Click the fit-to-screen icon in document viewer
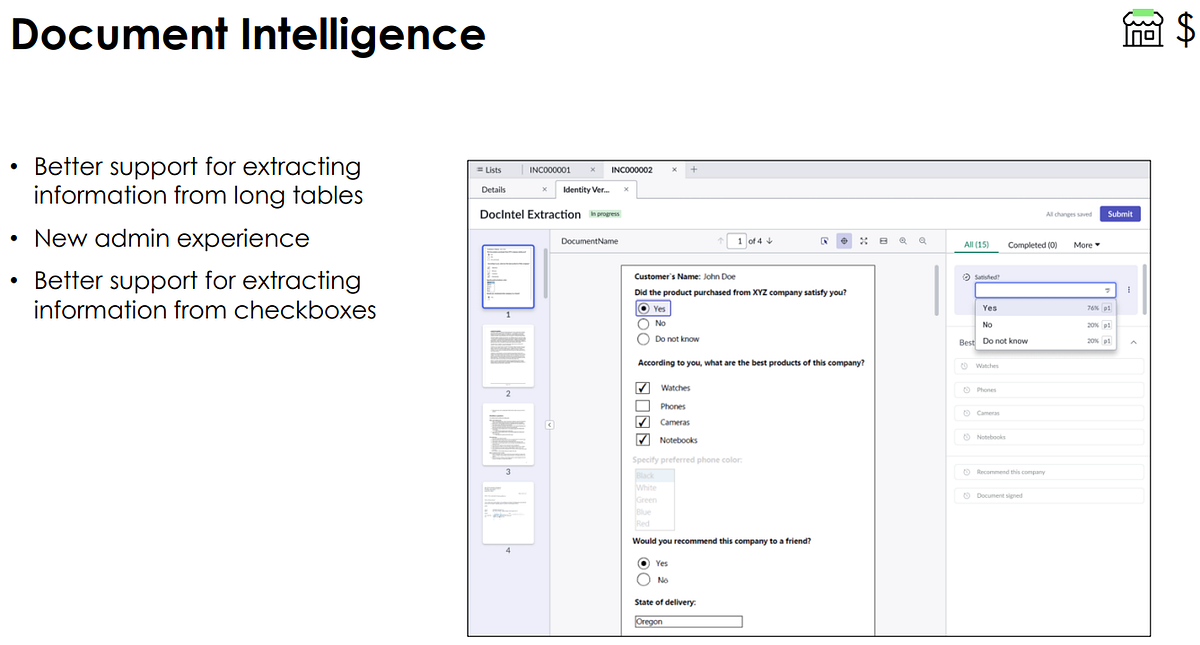The image size is (1200, 645). tap(863, 240)
